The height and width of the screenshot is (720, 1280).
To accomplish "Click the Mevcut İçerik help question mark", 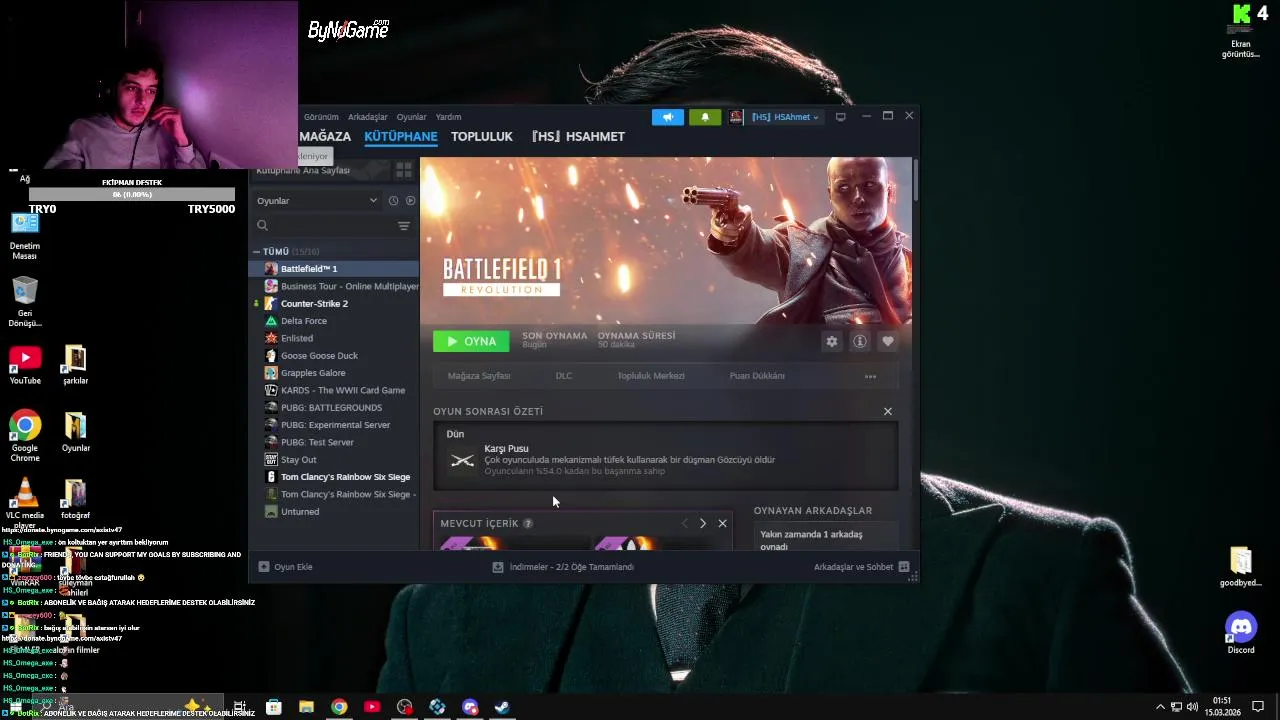I will tap(528, 524).
